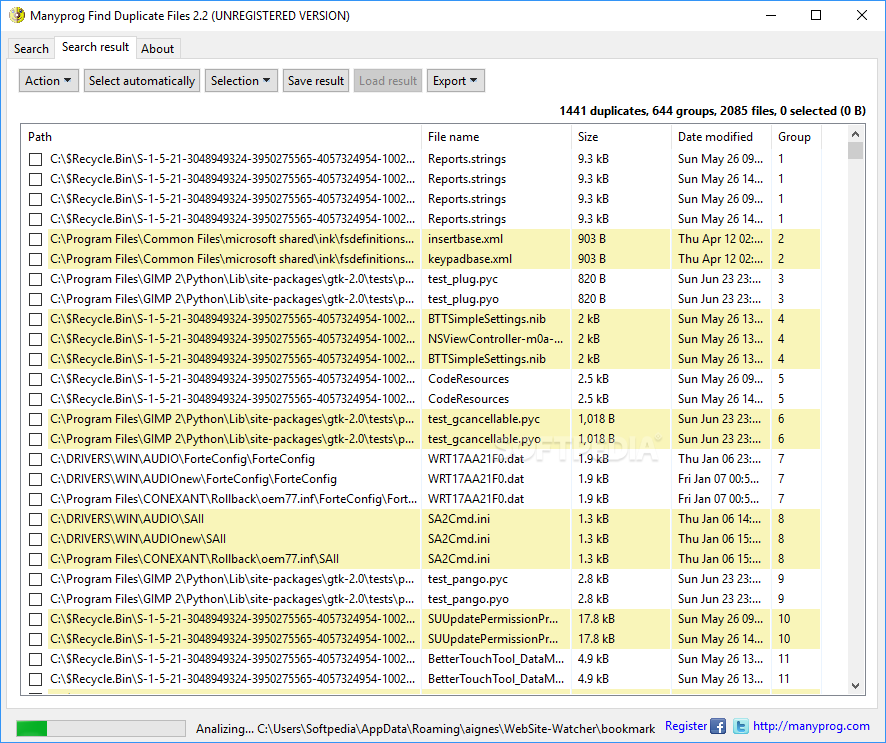
Task: Click the scrollbar down arrow
Action: [x=855, y=686]
